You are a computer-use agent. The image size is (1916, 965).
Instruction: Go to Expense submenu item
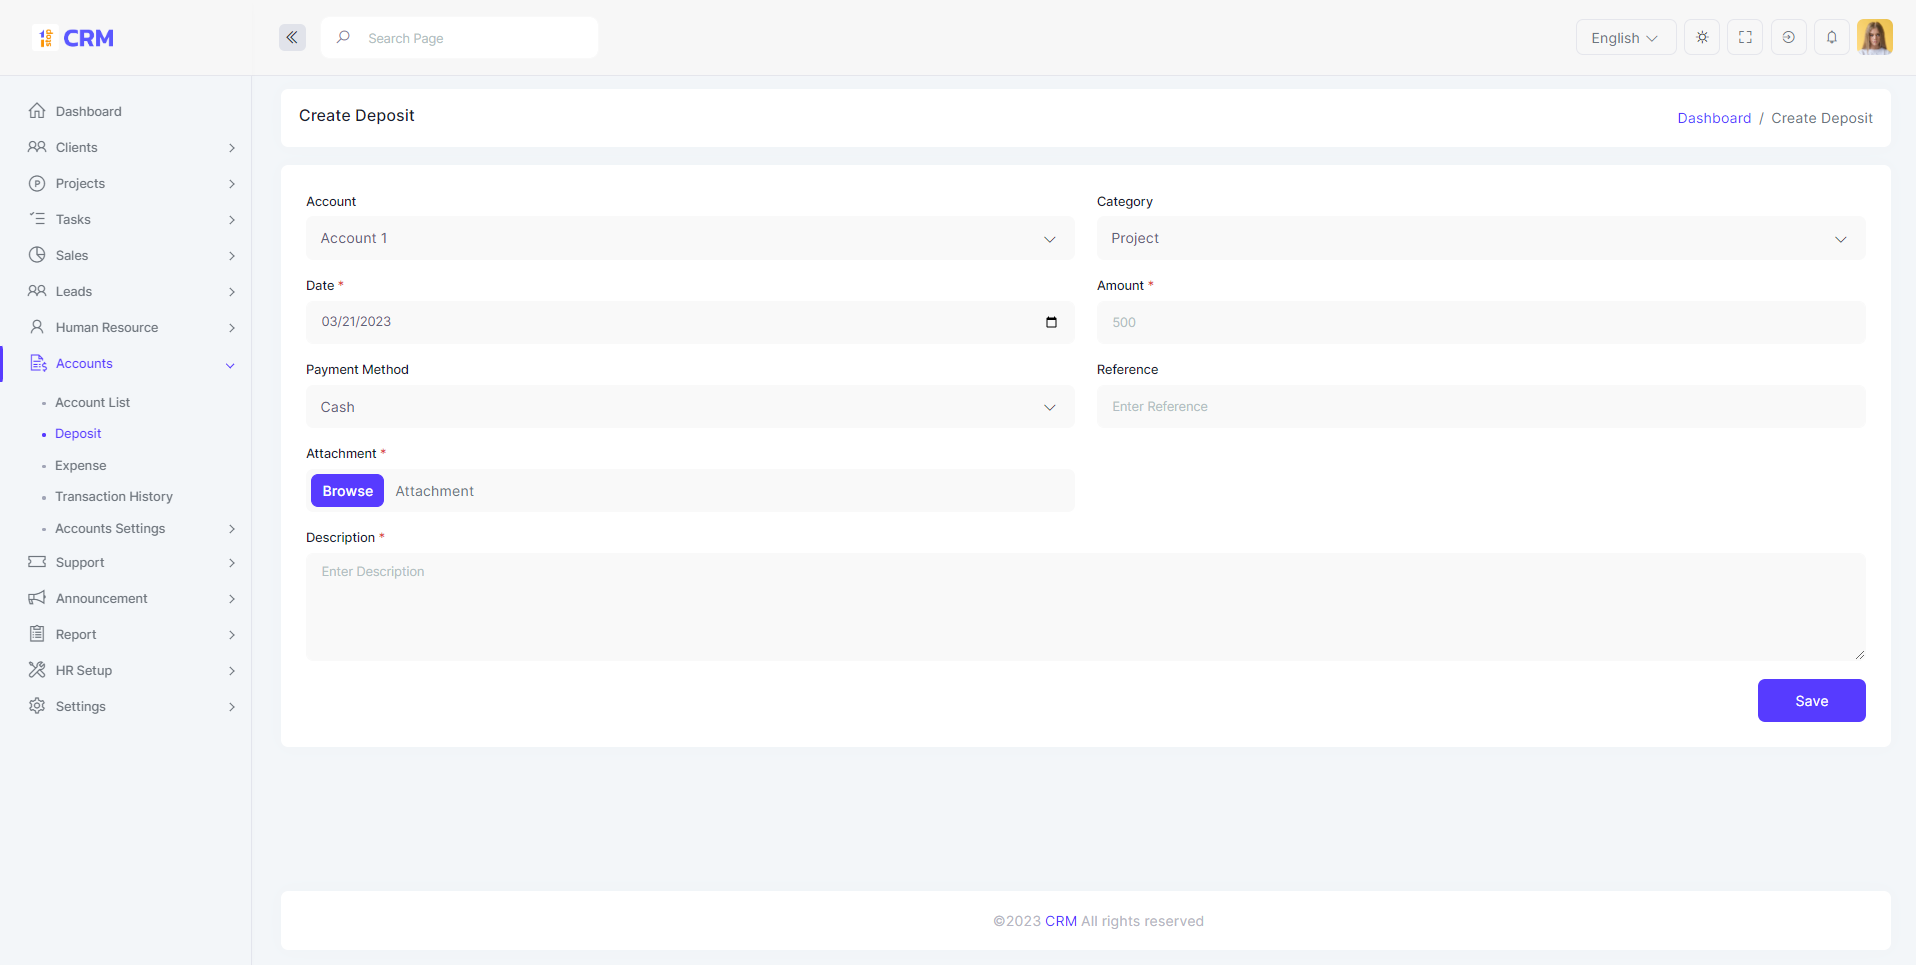pyautogui.click(x=81, y=466)
